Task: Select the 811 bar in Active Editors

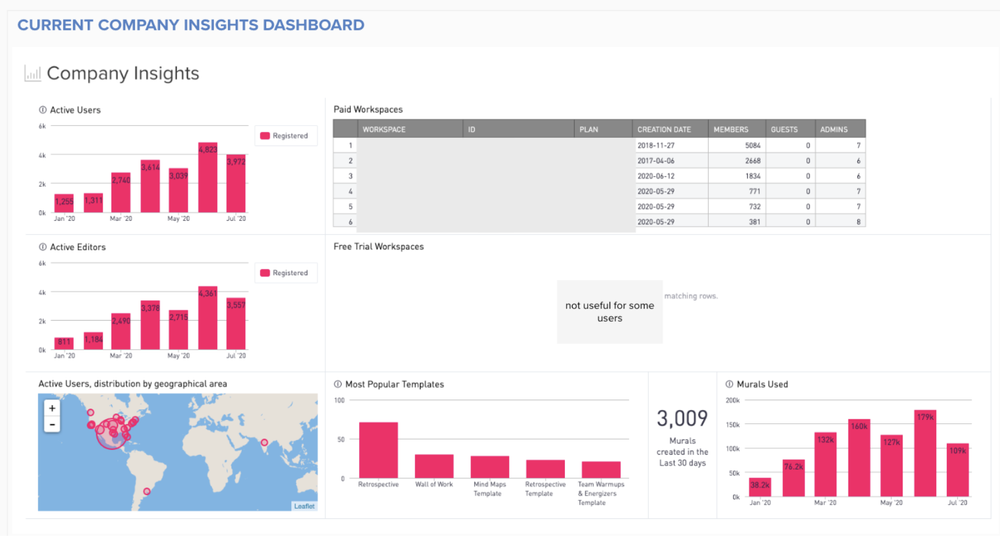Action: pyautogui.click(x=64, y=344)
